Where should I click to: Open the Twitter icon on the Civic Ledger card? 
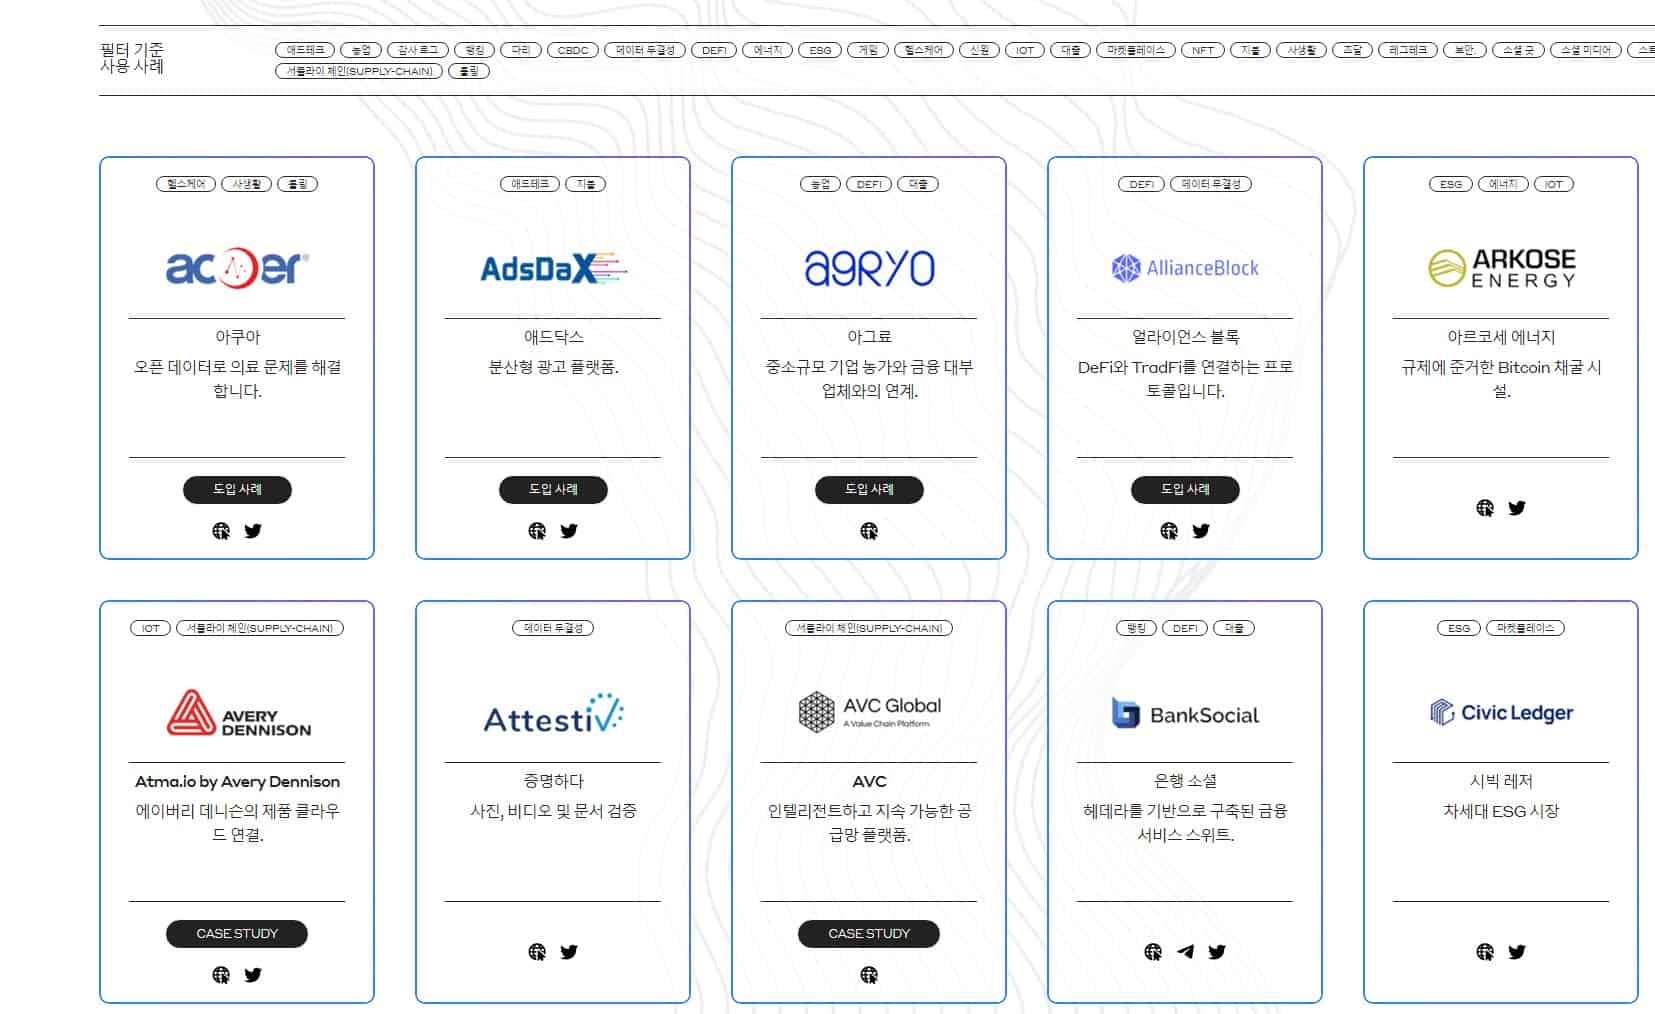[x=1517, y=952]
